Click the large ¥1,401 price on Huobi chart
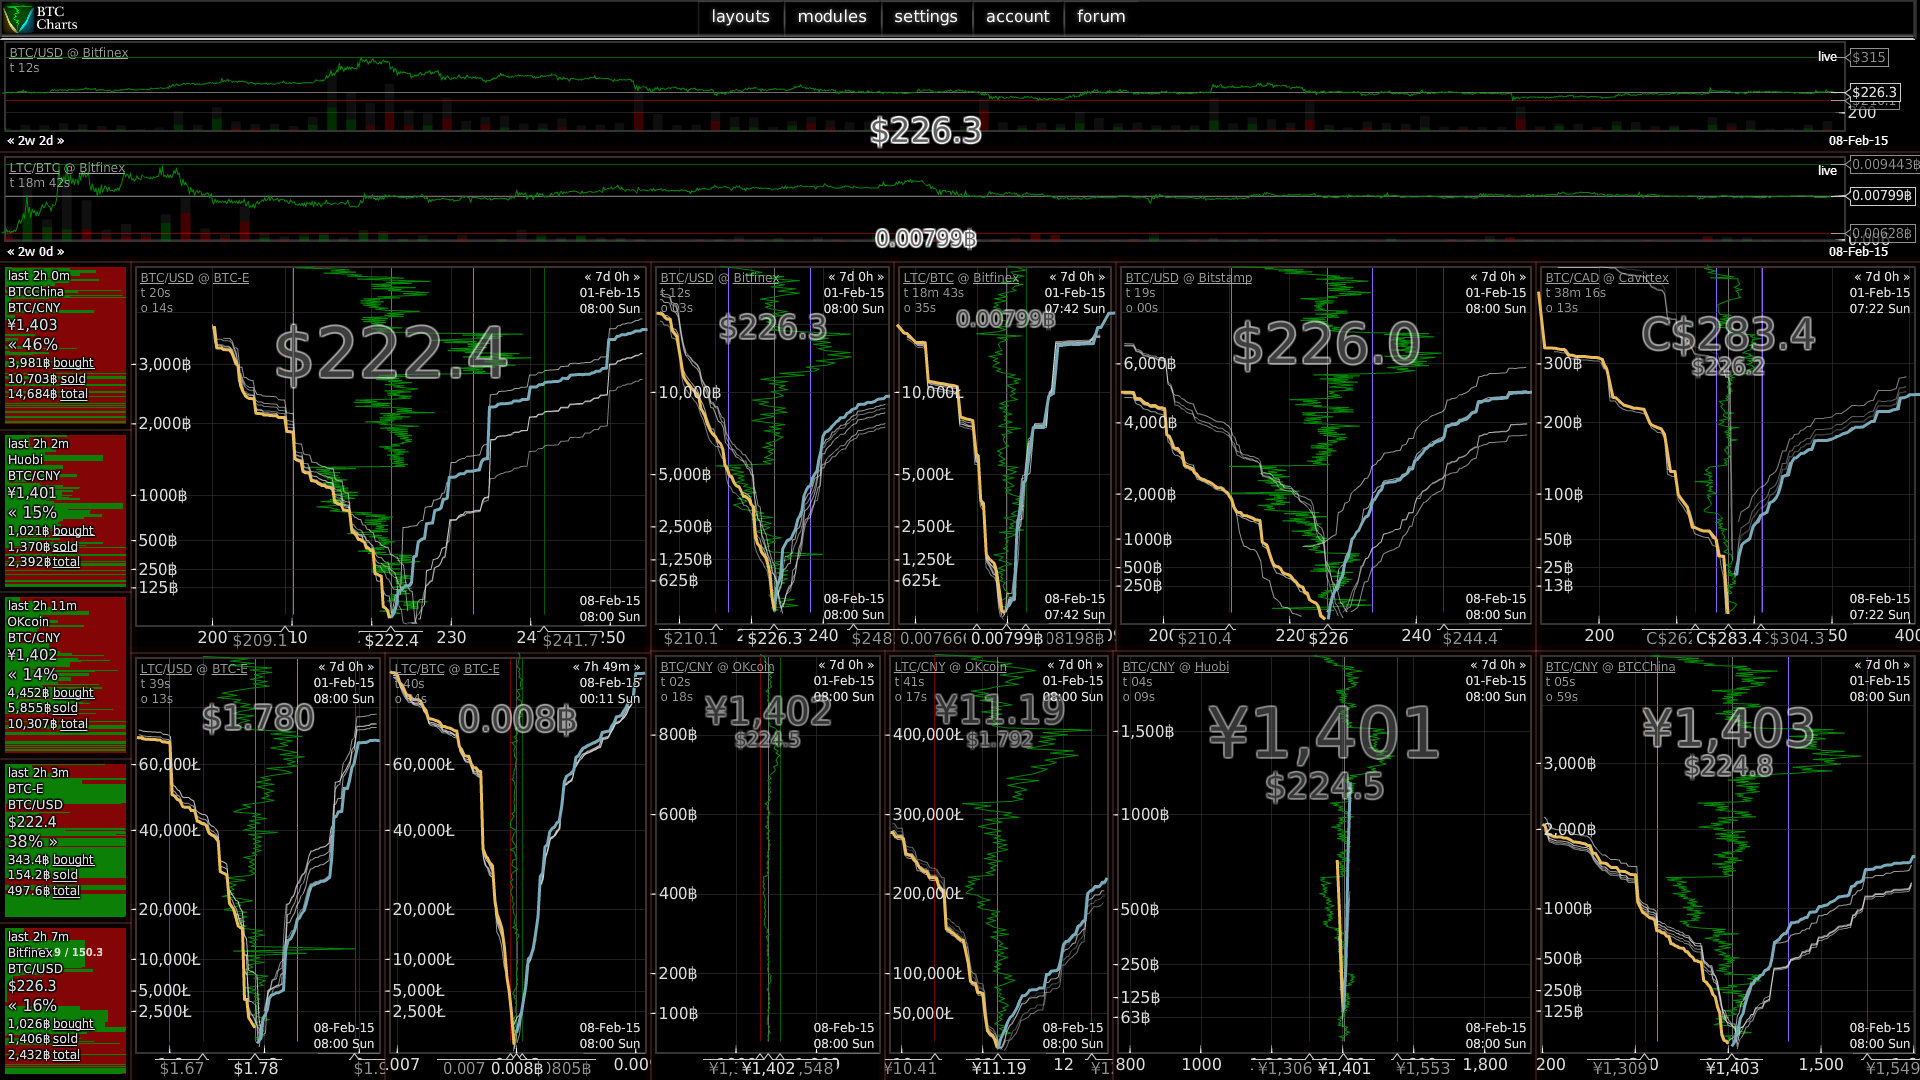Screen dimensions: 1920x1080 (x=1324, y=732)
